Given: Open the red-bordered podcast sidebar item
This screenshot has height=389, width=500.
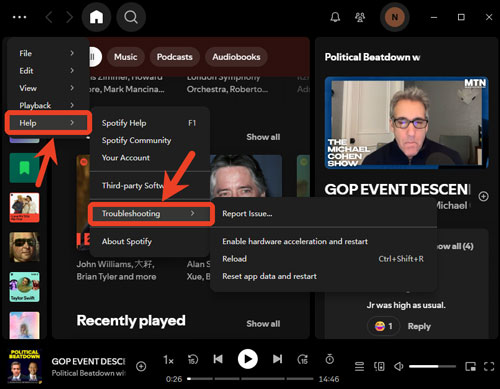Looking at the screenshot, I should tap(24, 207).
